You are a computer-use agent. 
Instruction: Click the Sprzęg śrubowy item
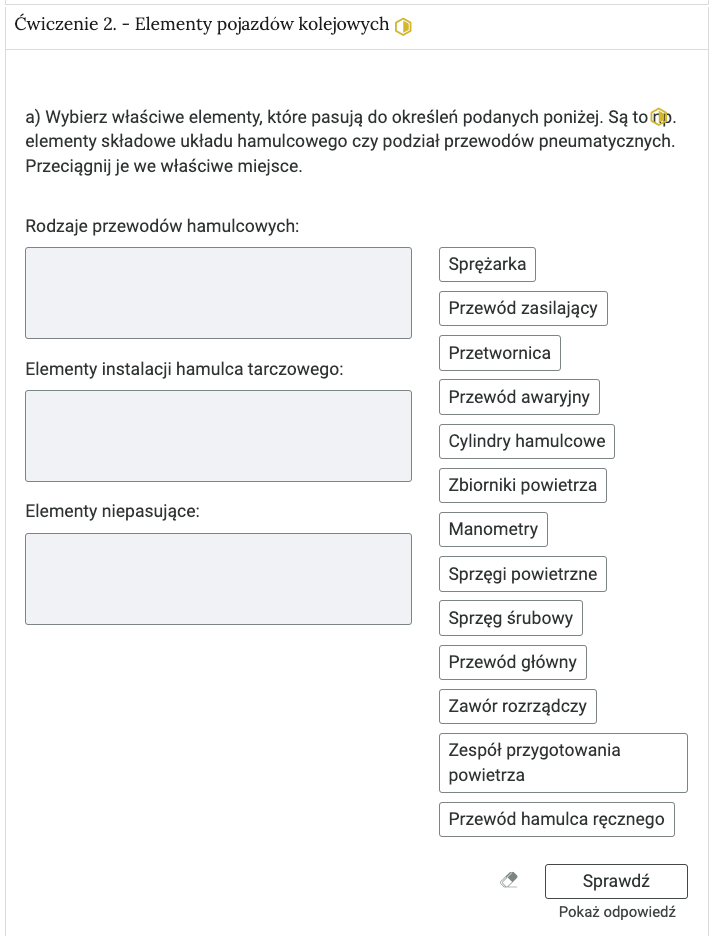coord(511,618)
